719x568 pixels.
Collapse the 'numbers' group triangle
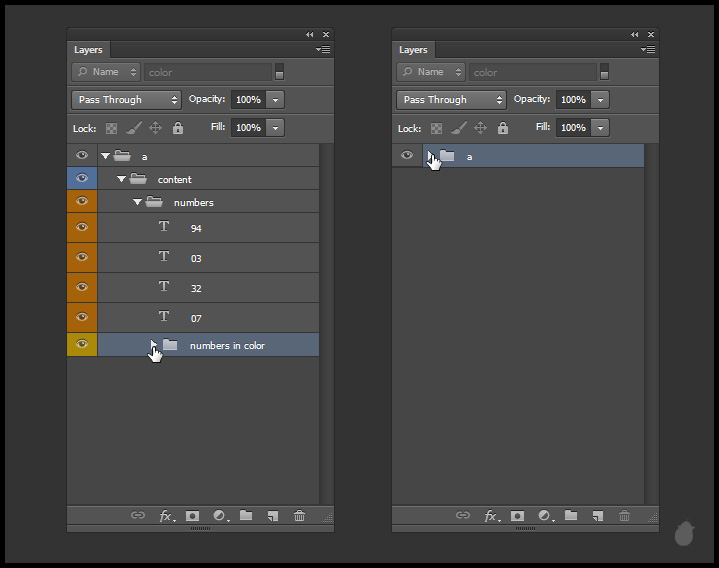point(137,202)
